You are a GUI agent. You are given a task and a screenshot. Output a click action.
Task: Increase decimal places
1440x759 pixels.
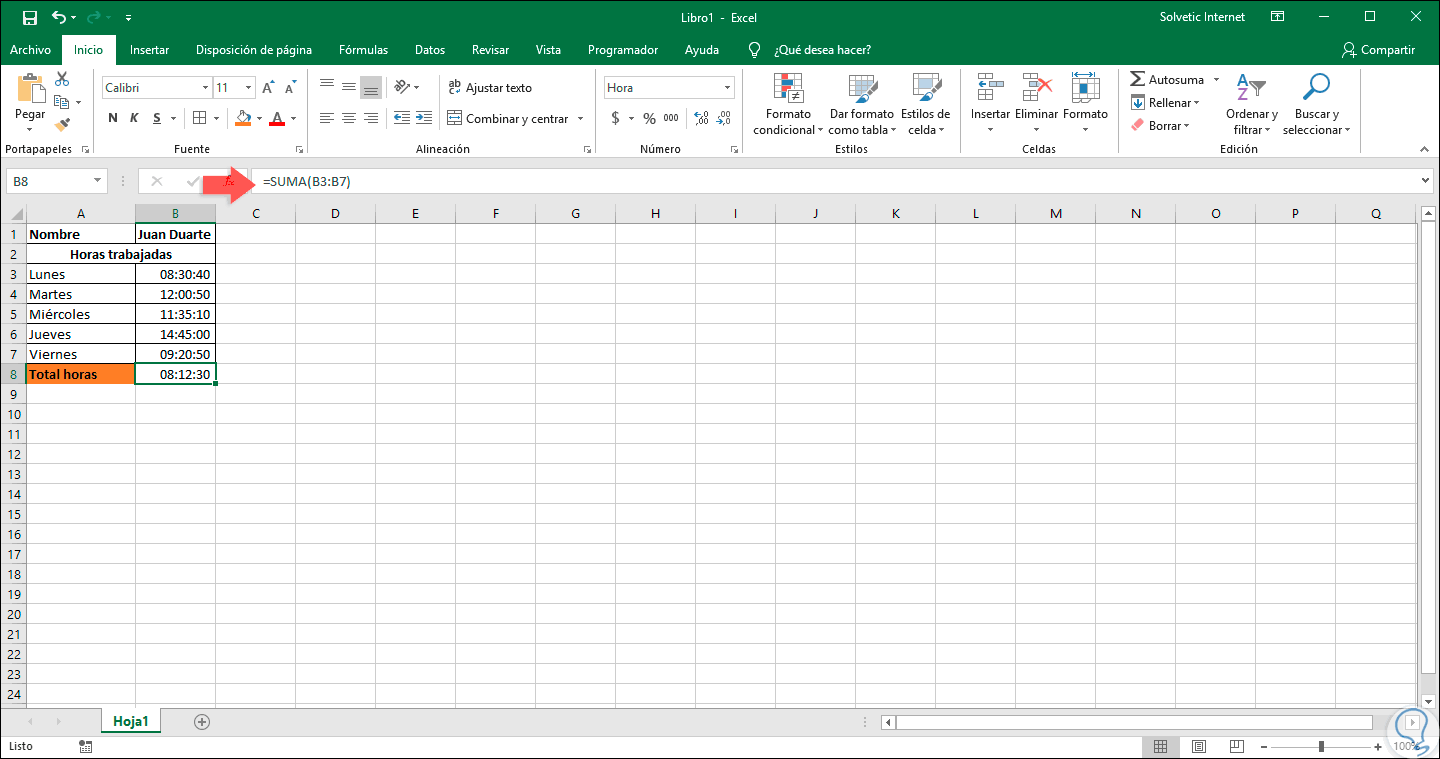click(x=701, y=118)
